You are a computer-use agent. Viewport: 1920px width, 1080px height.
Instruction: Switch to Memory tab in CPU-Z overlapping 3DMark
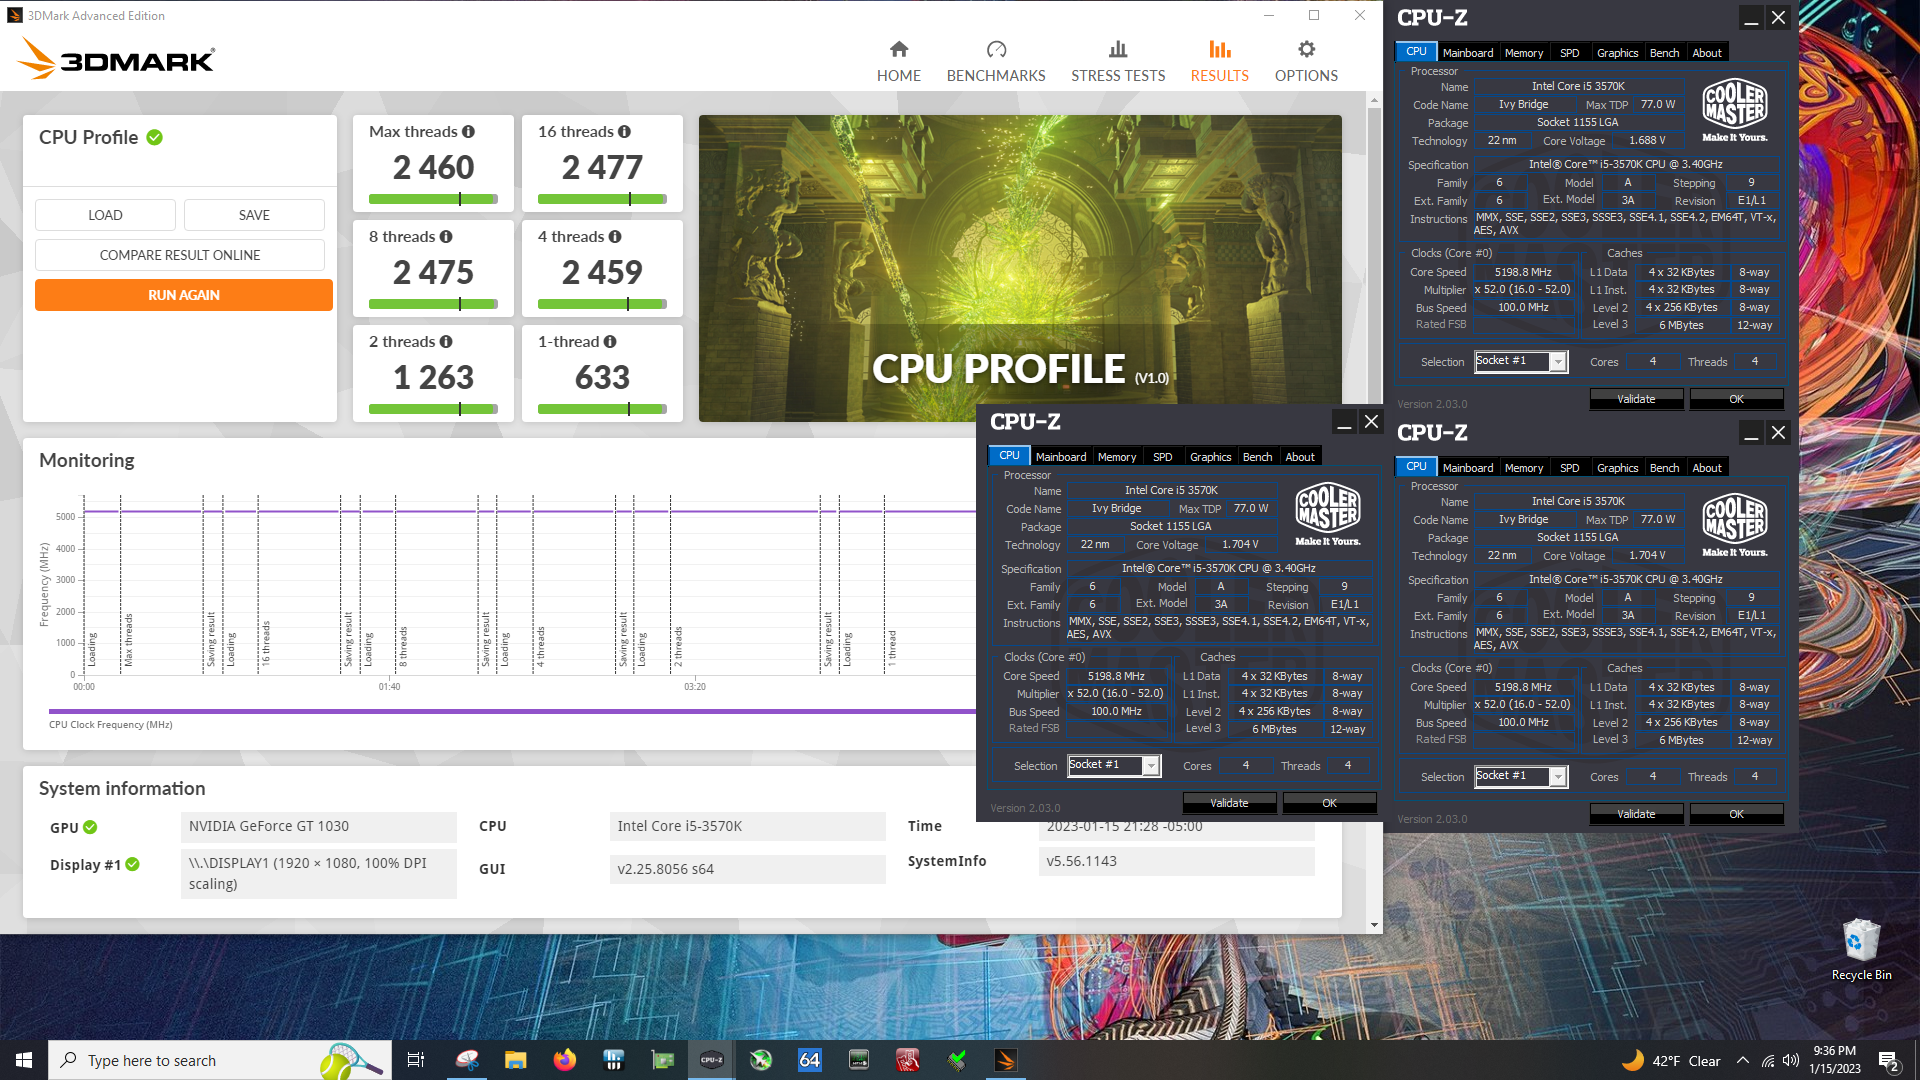(1117, 457)
